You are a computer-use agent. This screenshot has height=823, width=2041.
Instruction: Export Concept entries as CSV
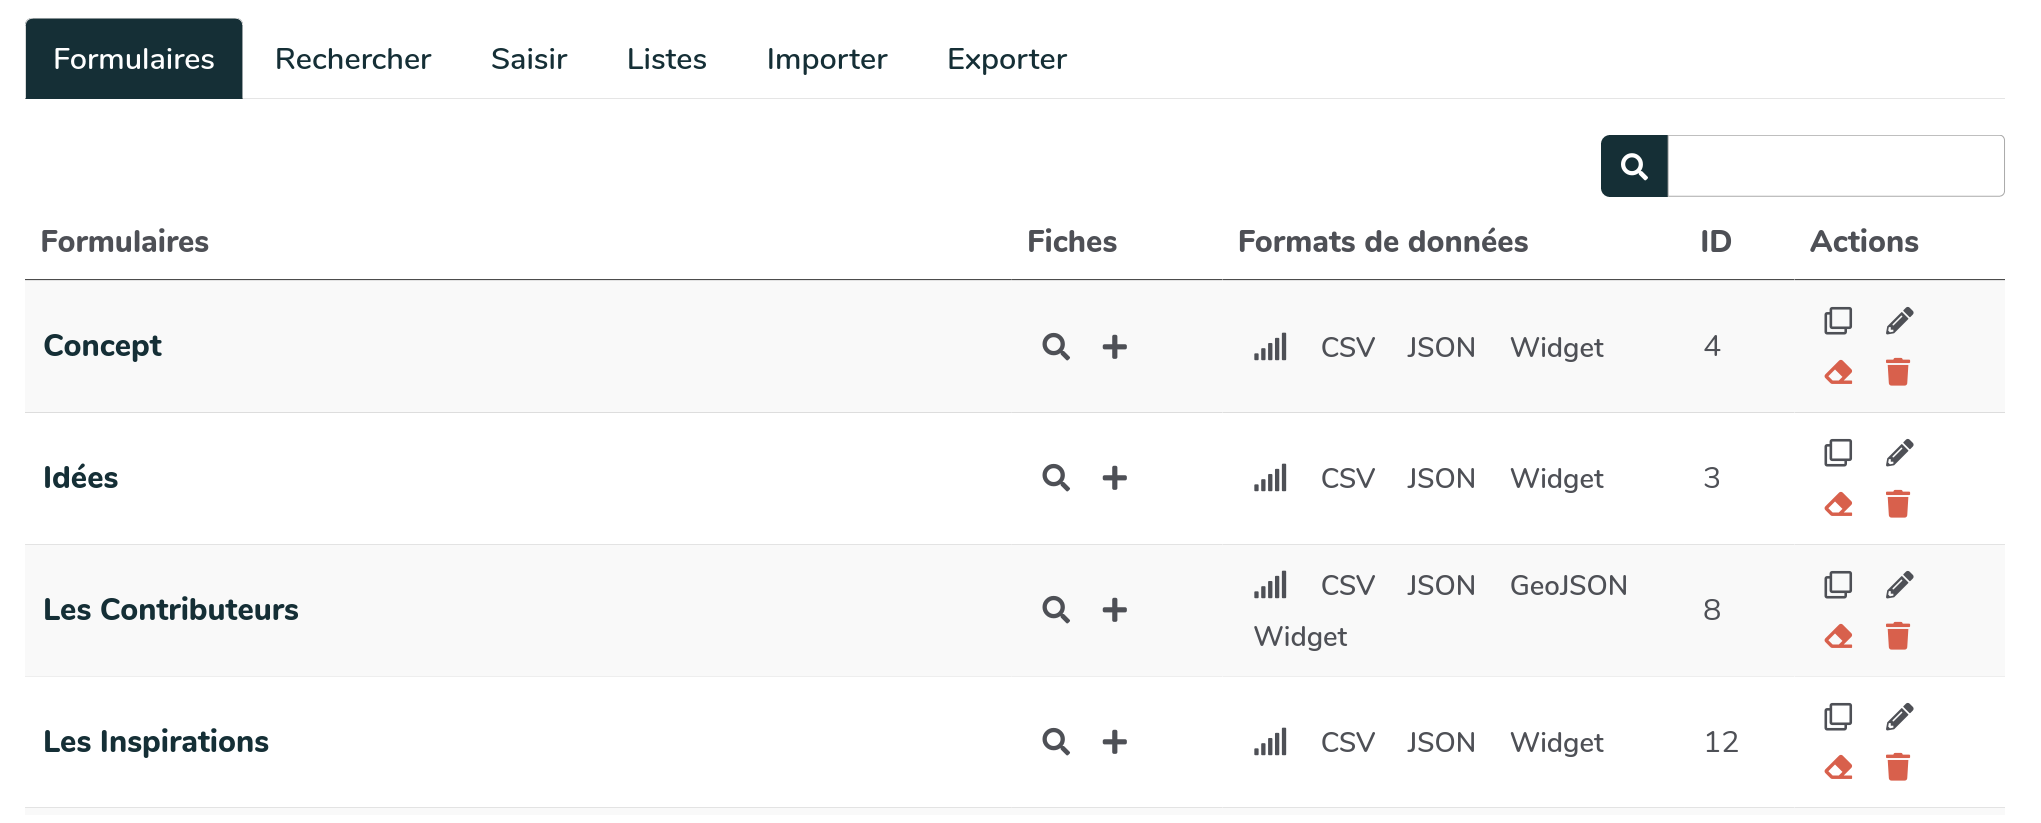1347,347
